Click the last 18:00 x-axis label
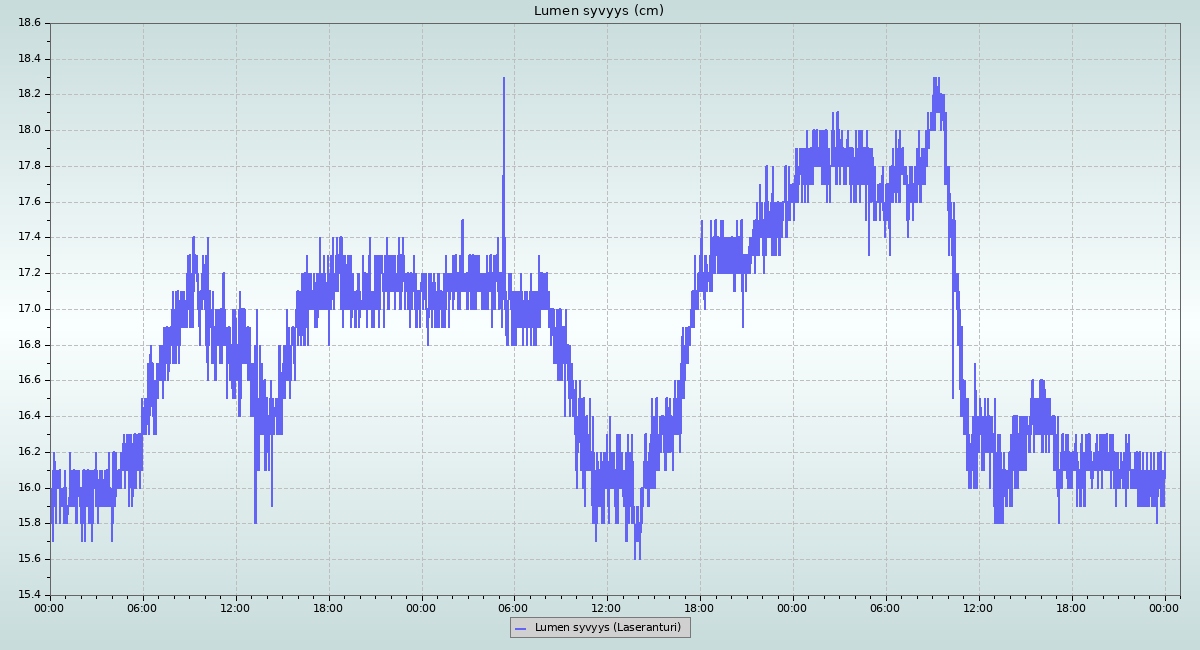 (1071, 607)
